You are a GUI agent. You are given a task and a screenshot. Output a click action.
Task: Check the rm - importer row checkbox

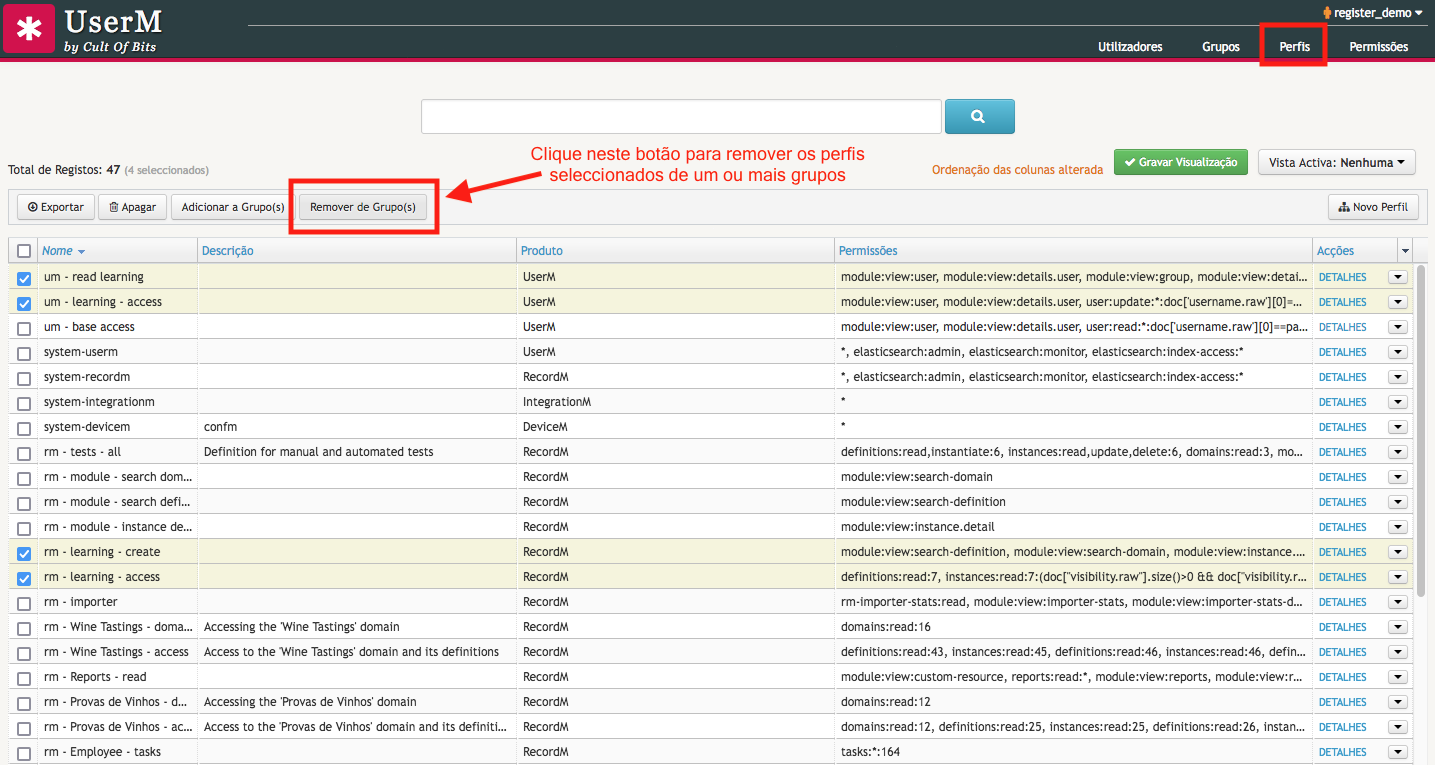[x=24, y=603]
